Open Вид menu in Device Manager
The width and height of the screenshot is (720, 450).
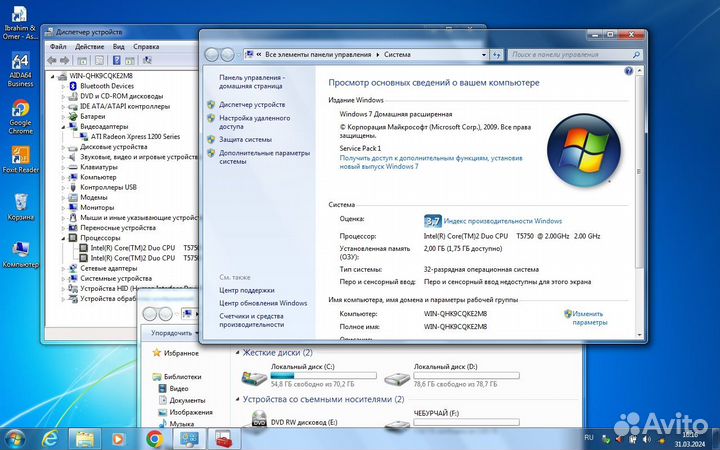(118, 46)
